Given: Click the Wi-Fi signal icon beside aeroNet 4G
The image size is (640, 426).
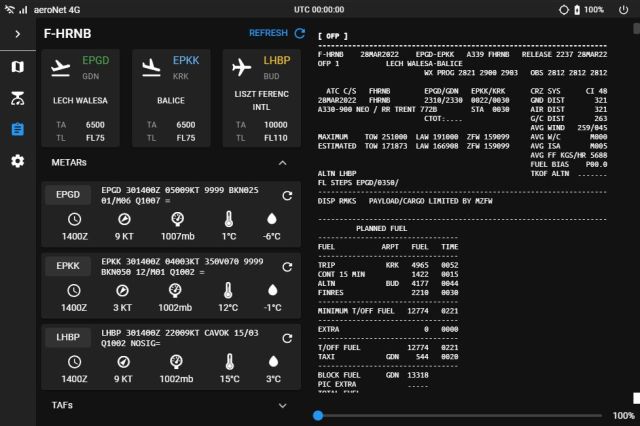Looking at the screenshot, I should [9, 9].
